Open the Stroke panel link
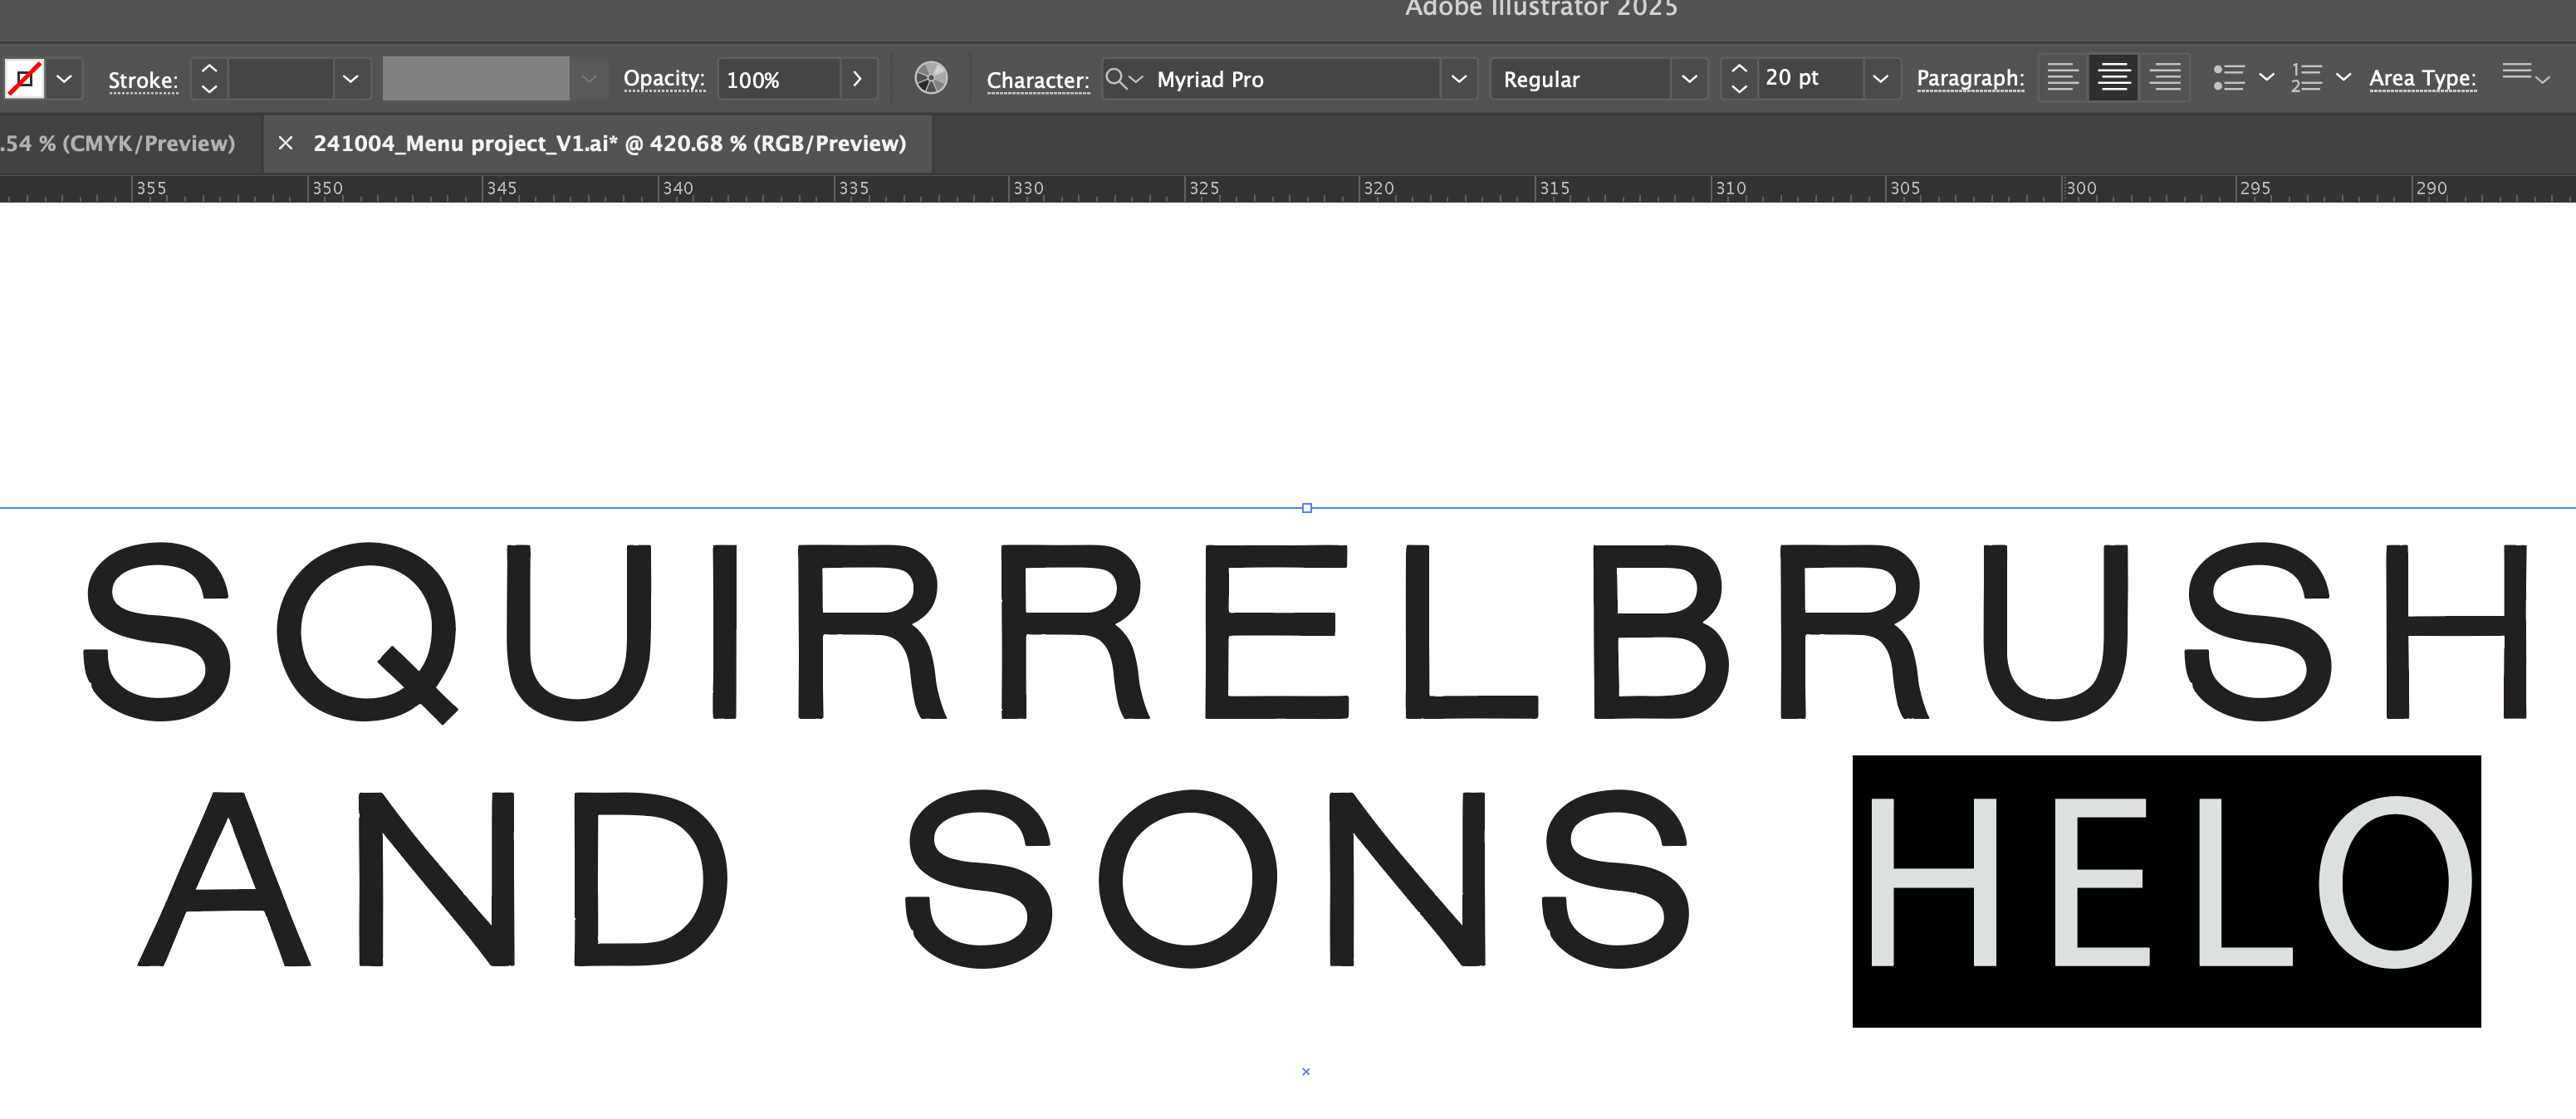This screenshot has height=1119, width=2576. pos(143,80)
